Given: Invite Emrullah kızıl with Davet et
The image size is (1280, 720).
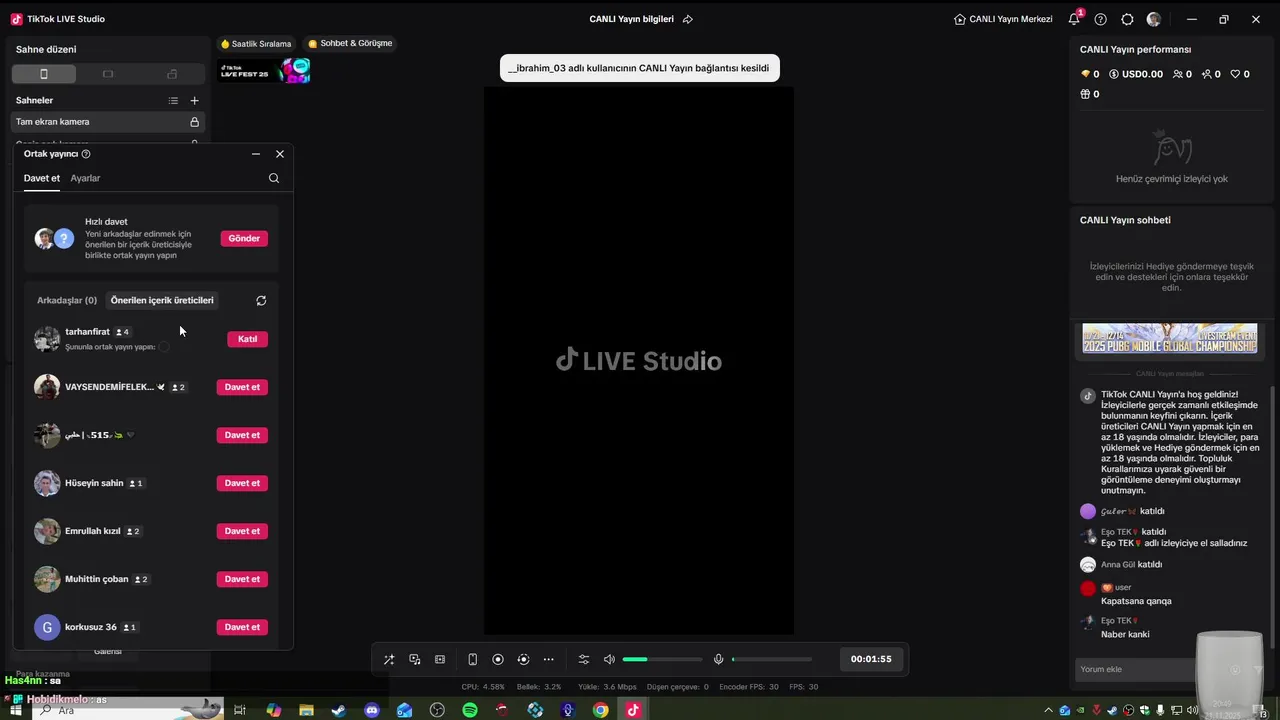Looking at the screenshot, I should [242, 531].
